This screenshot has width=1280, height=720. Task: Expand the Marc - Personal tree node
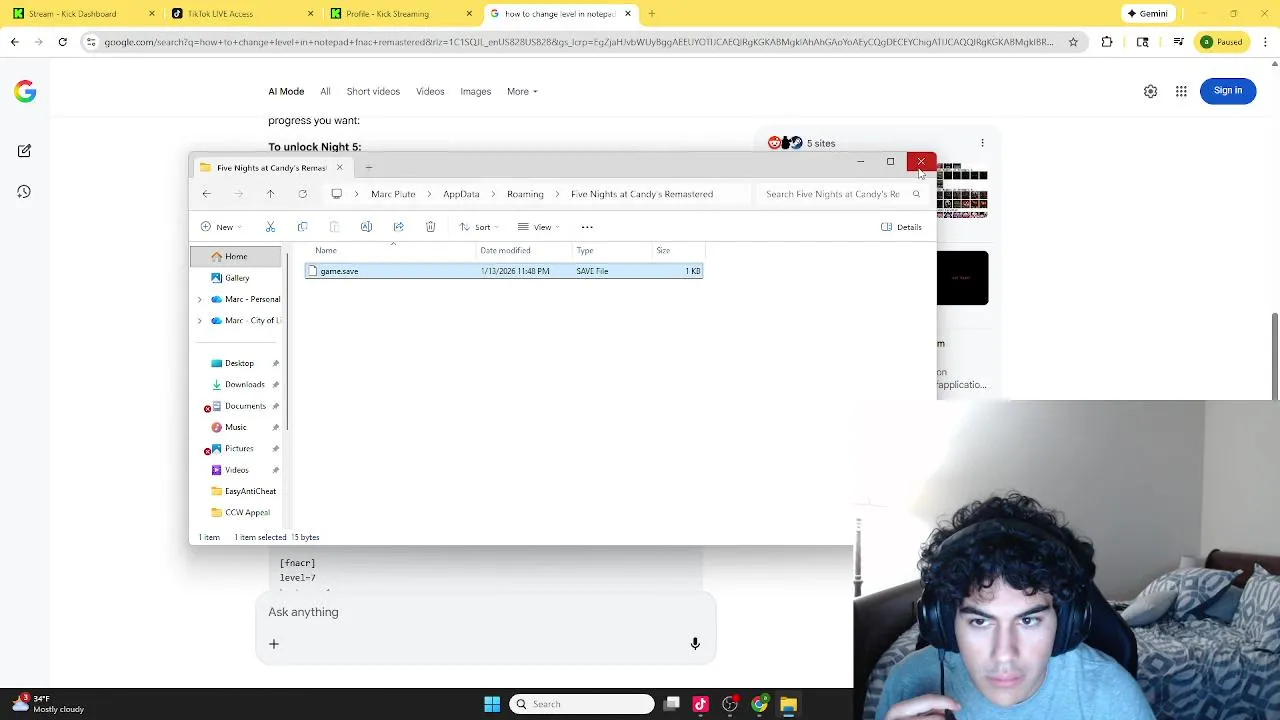click(x=199, y=299)
